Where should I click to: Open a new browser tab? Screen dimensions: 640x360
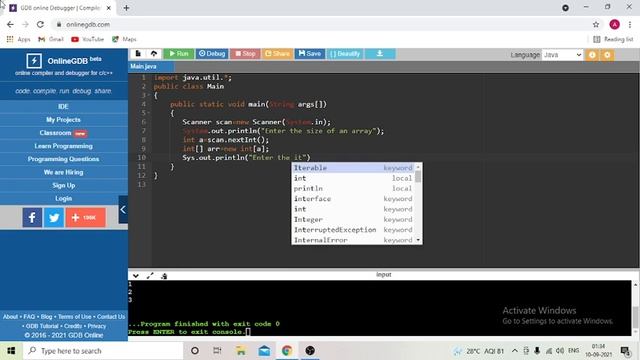pyautogui.click(x=126, y=8)
